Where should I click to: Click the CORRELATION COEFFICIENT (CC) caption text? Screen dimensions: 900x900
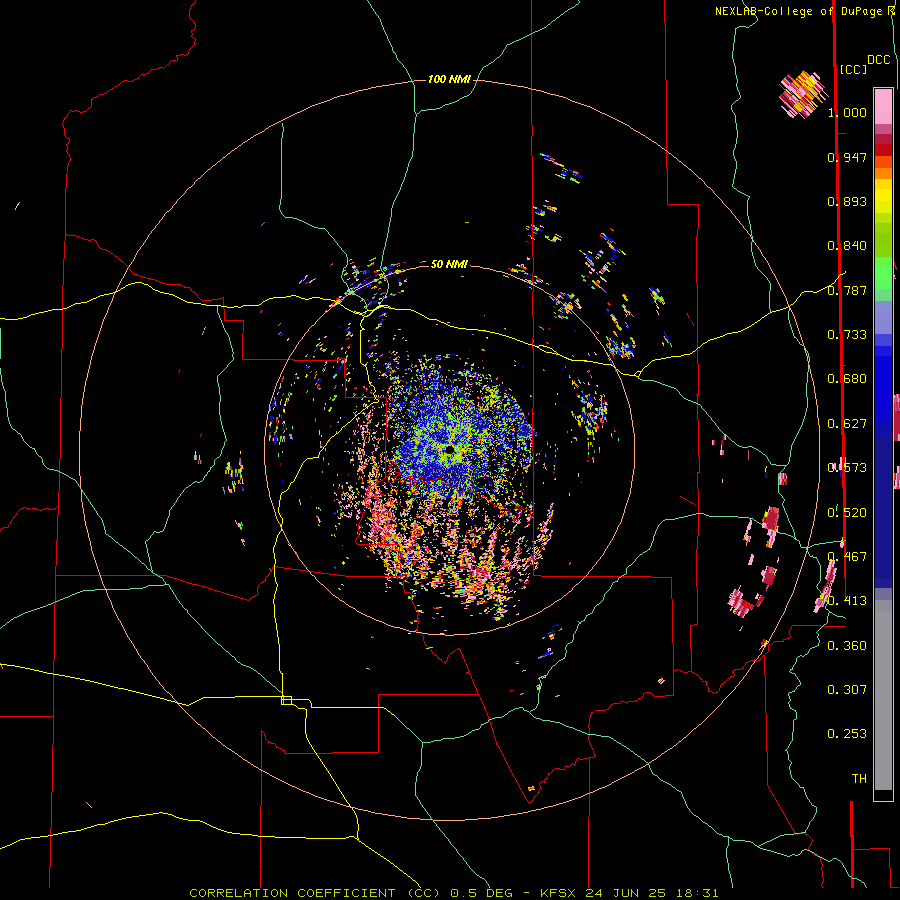pyautogui.click(x=315, y=893)
